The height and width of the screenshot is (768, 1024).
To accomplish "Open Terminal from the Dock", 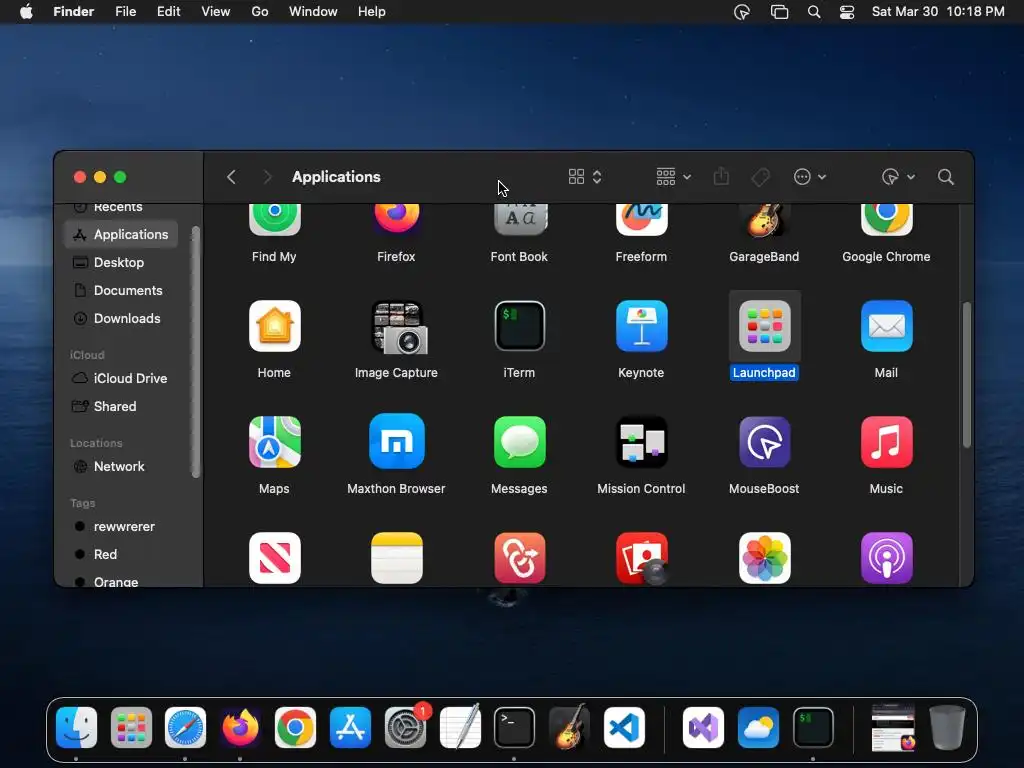I will pos(515,727).
